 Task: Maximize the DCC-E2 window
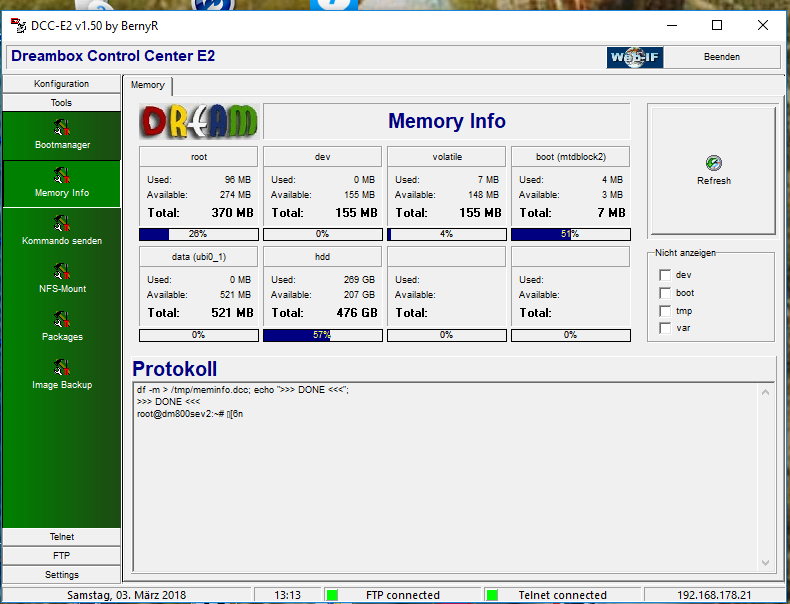click(717, 25)
